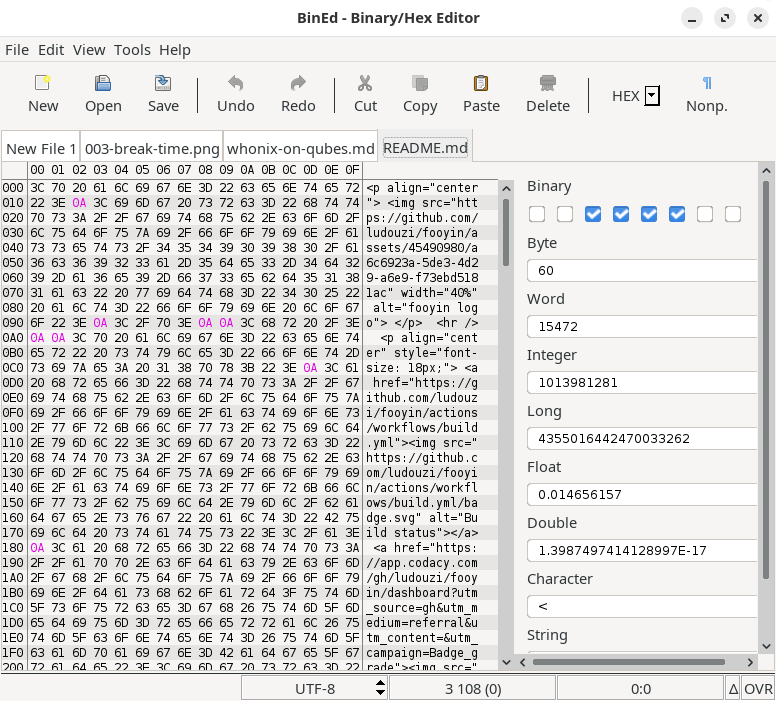Click the Double value field
The width and height of the screenshot is (776, 701).
click(x=642, y=550)
